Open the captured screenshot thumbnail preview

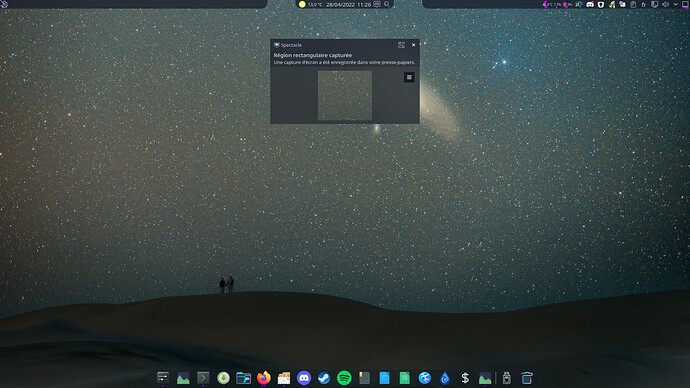click(x=345, y=96)
